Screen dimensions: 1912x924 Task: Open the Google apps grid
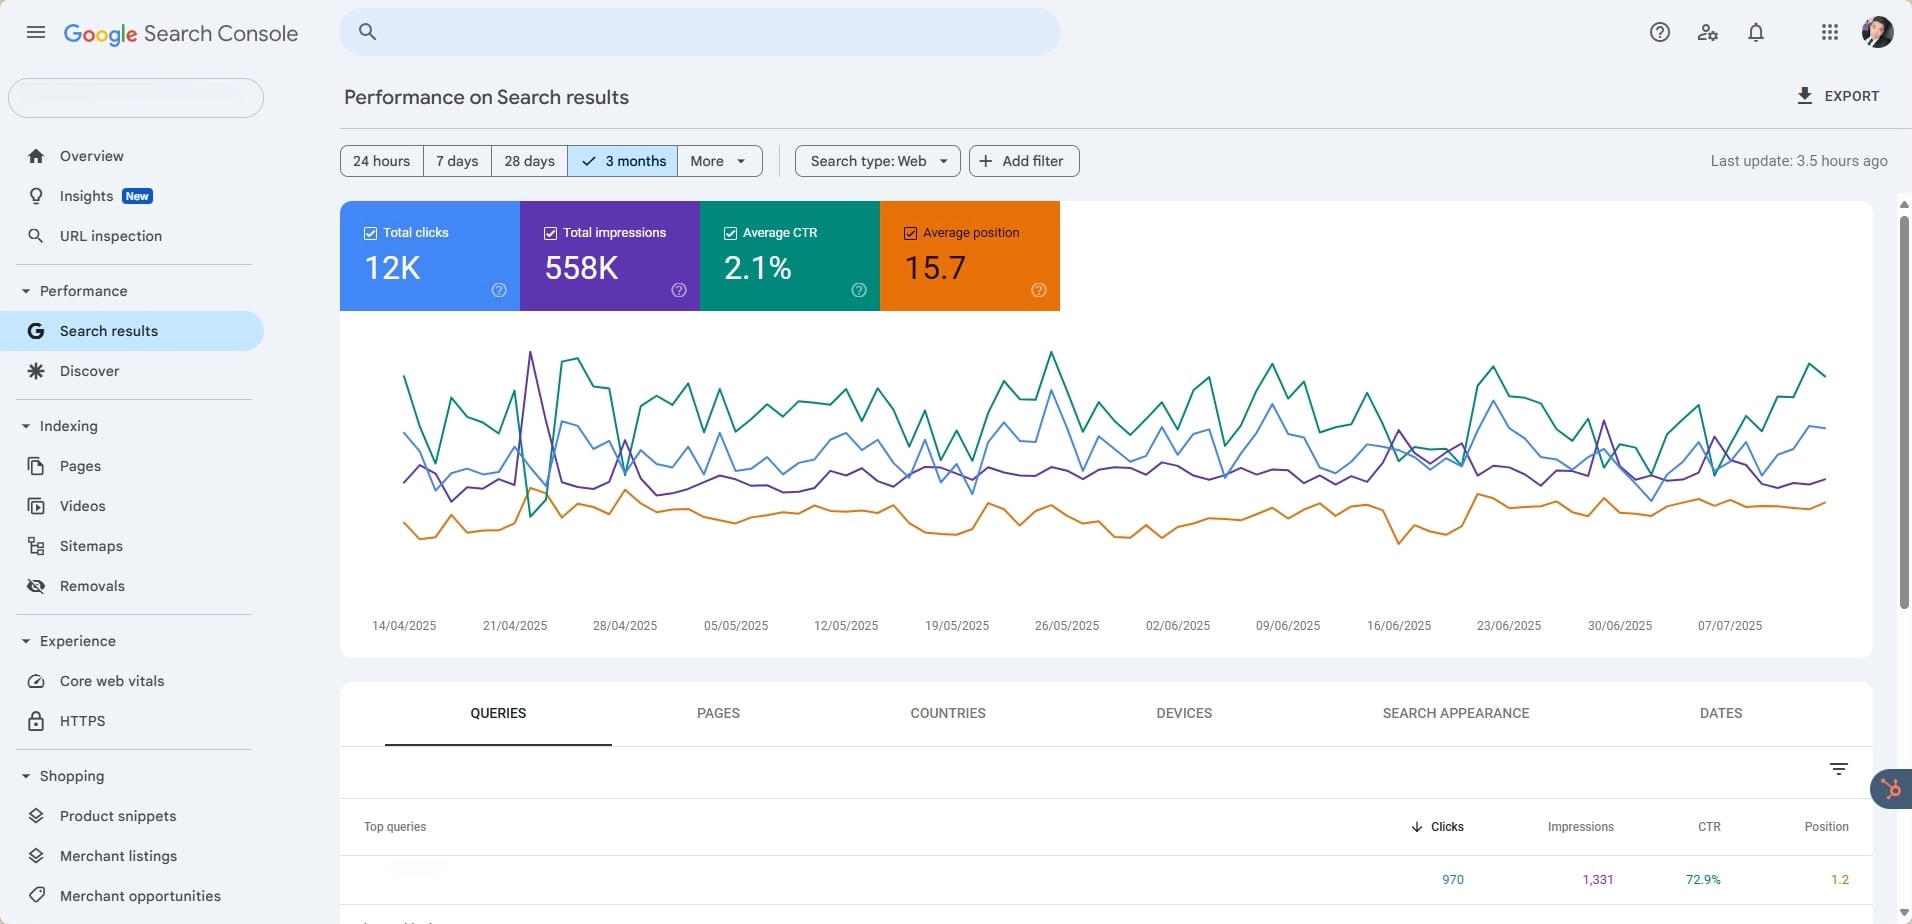pos(1828,32)
